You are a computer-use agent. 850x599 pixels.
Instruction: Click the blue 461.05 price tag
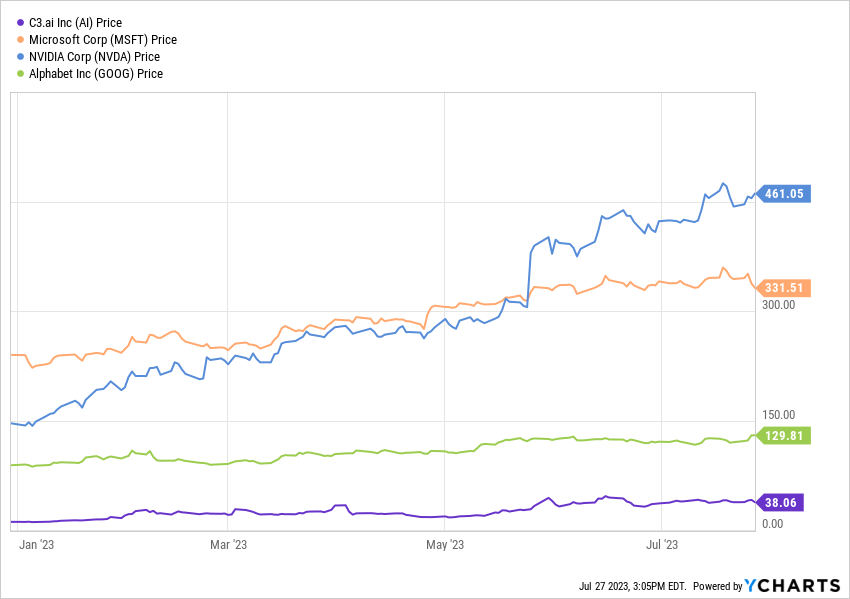click(x=784, y=194)
